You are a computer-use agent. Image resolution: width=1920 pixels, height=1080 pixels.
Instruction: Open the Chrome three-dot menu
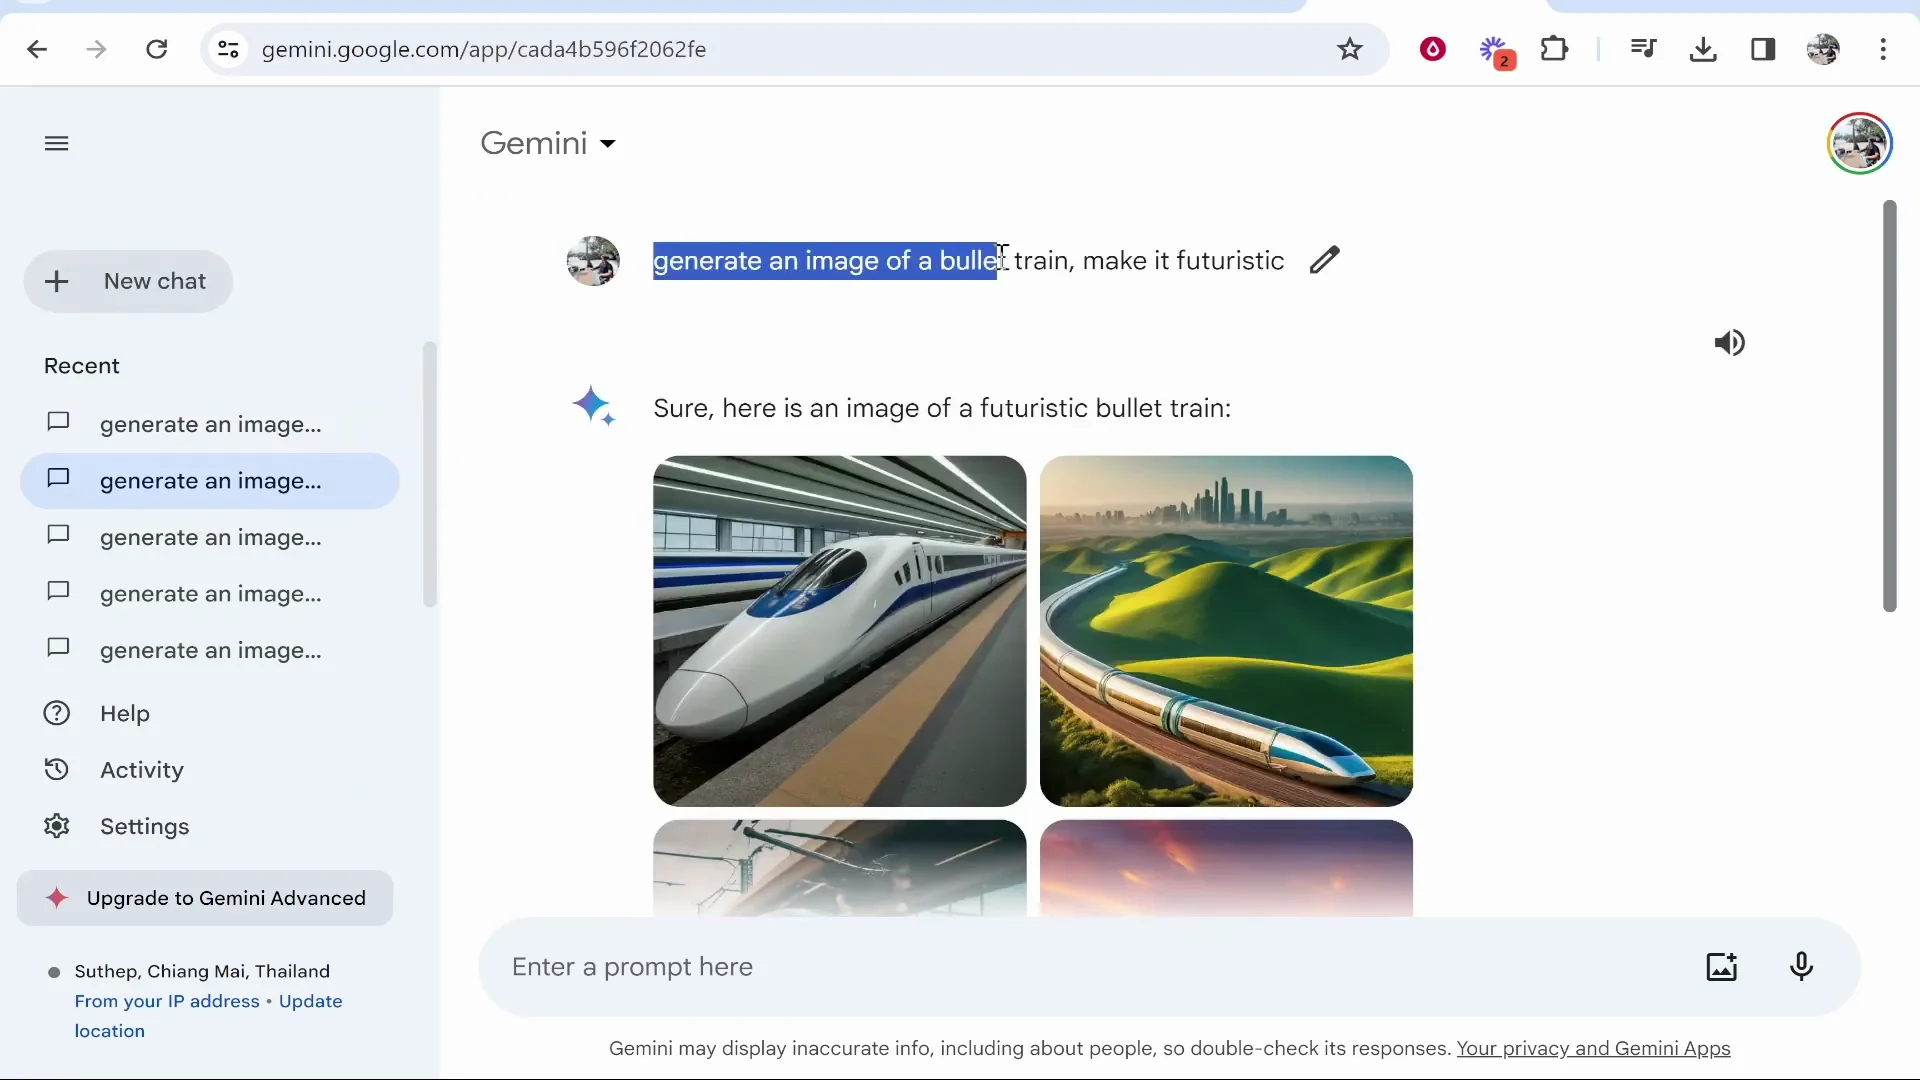[x=1884, y=49]
